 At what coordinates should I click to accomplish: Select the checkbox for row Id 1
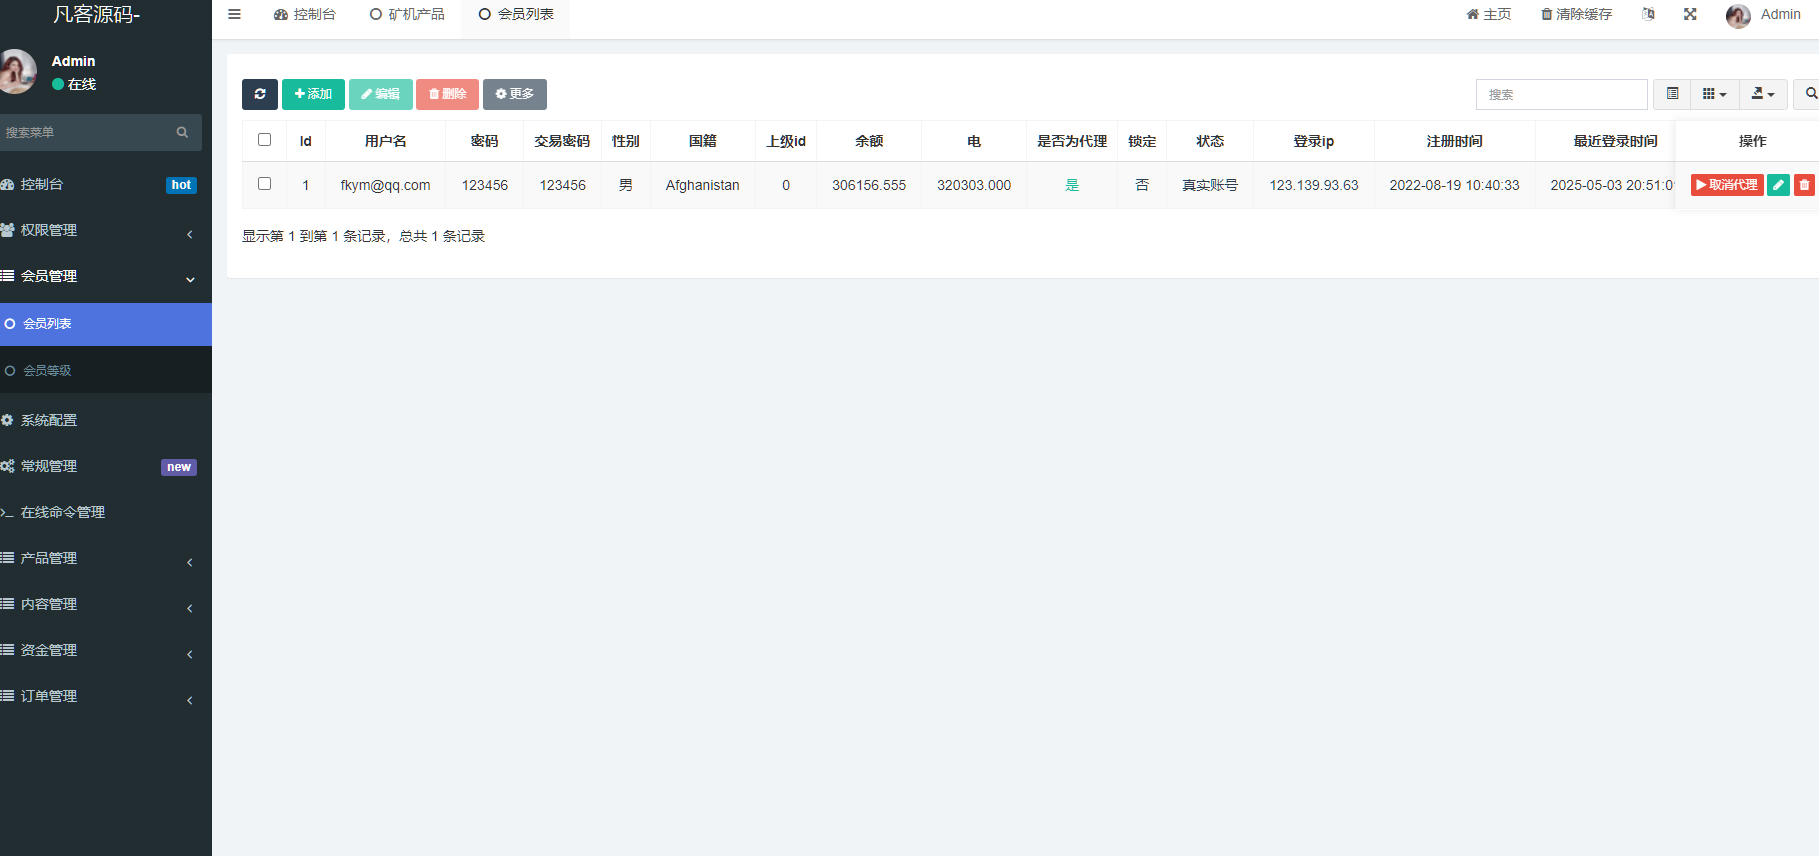pyautogui.click(x=264, y=184)
